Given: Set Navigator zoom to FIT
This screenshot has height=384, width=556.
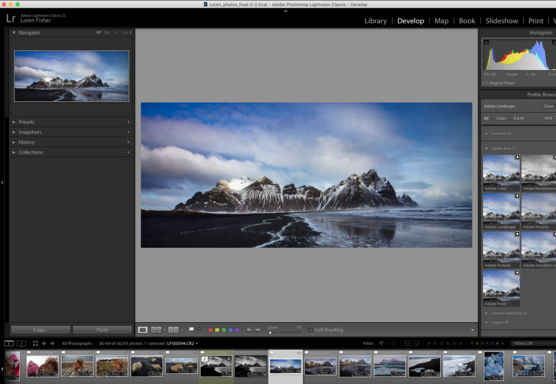Looking at the screenshot, I should 99,33.
